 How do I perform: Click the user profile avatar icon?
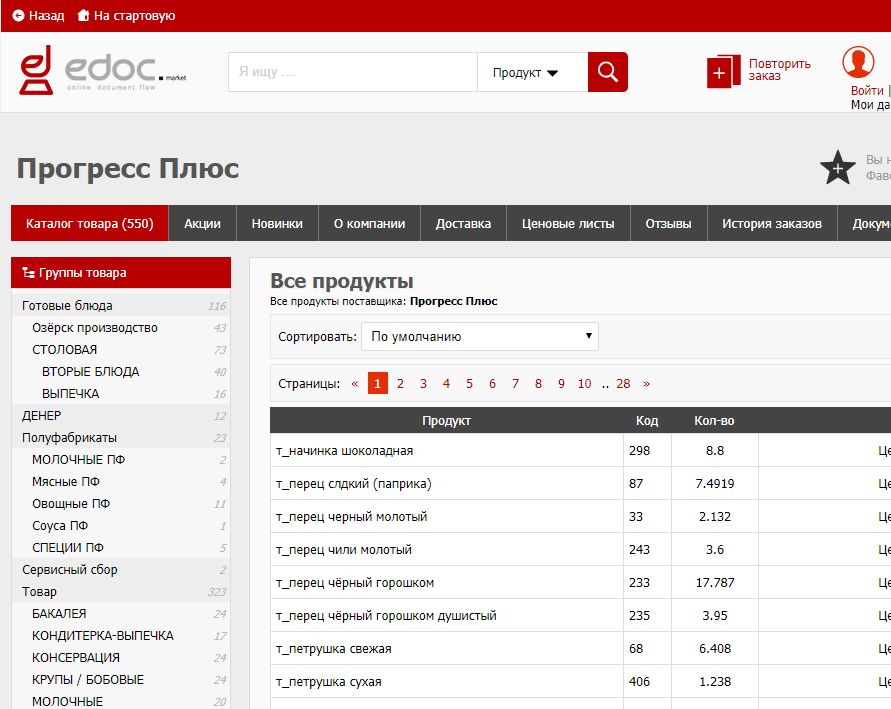click(857, 62)
